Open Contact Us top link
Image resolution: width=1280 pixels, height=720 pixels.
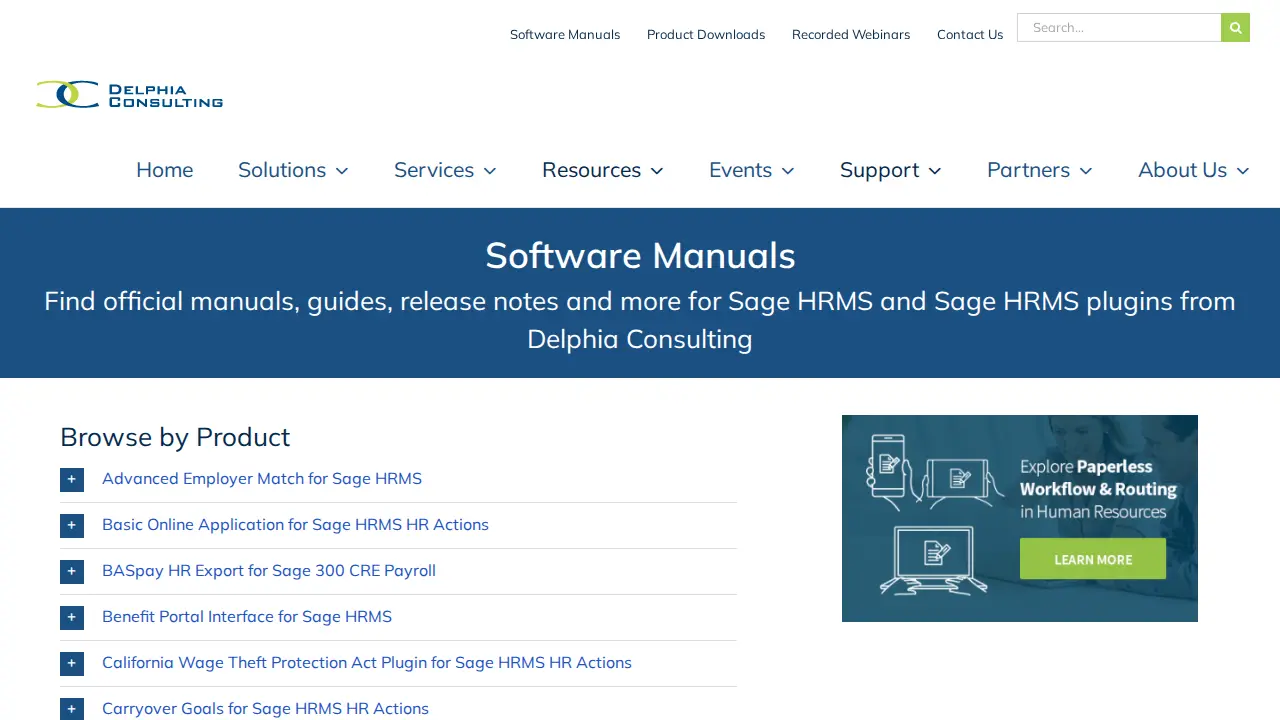point(970,34)
